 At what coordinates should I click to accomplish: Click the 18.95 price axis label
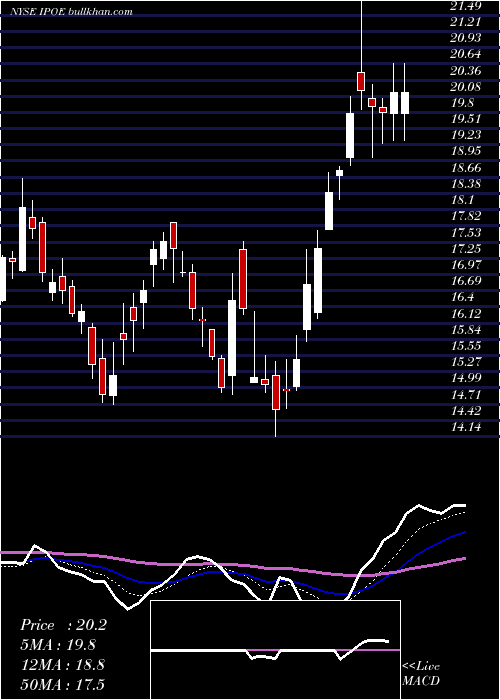point(466,151)
